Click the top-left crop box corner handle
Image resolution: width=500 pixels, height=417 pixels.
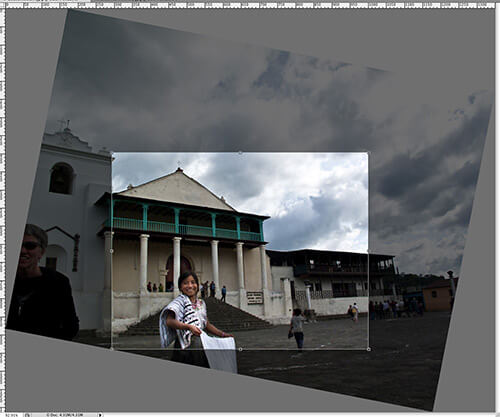pyautogui.click(x=112, y=153)
